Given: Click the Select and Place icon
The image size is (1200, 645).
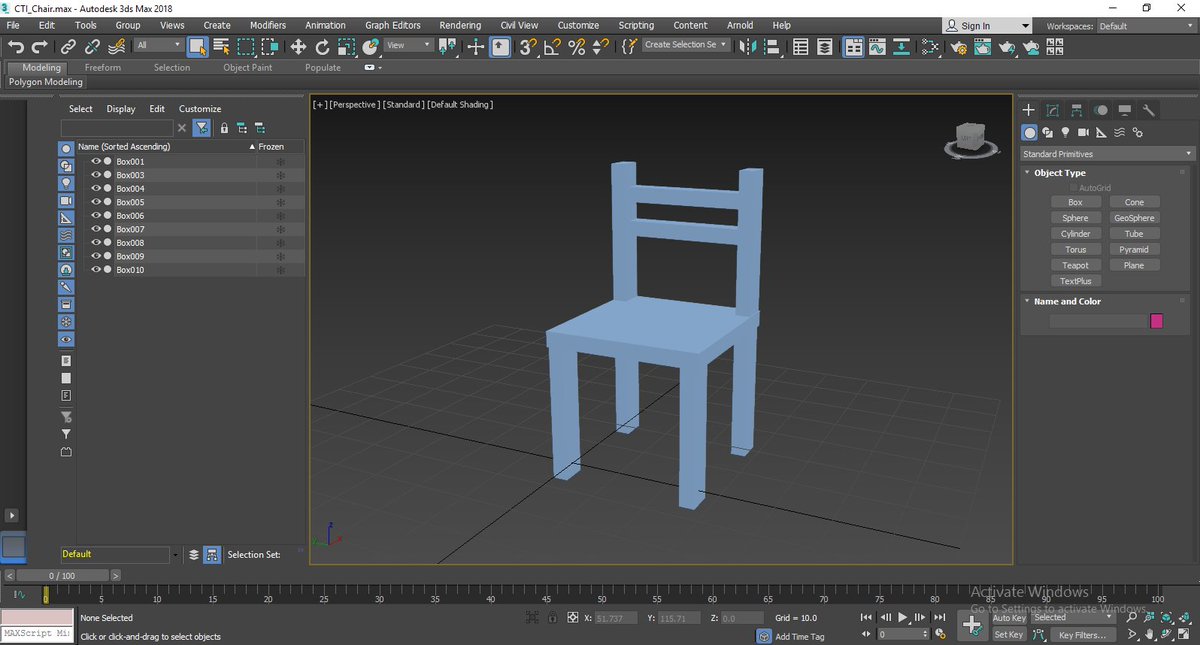Looking at the screenshot, I should pos(370,46).
